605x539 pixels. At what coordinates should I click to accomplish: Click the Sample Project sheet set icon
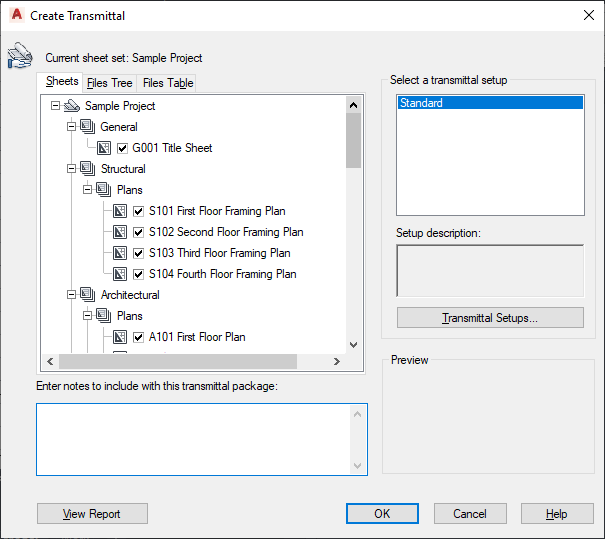click(x=71, y=106)
